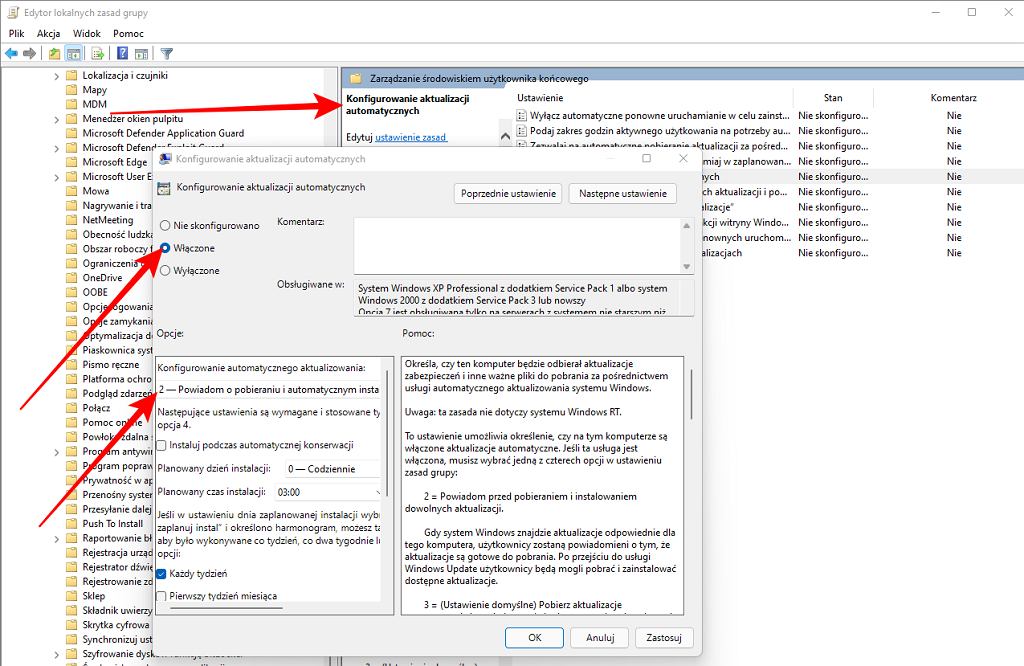Click the Mapy folder icon in the tree
Screen dimensions: 1024x666
(x=72, y=90)
